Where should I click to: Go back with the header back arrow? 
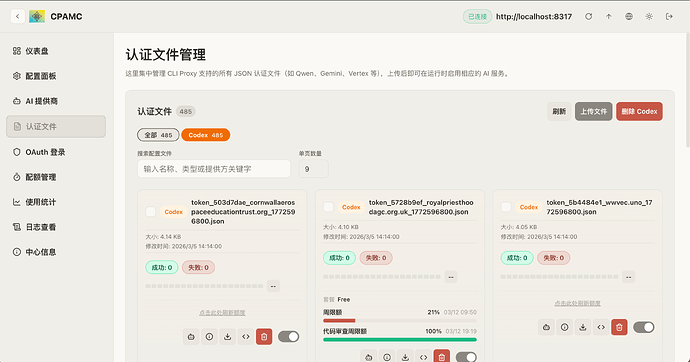(18, 17)
